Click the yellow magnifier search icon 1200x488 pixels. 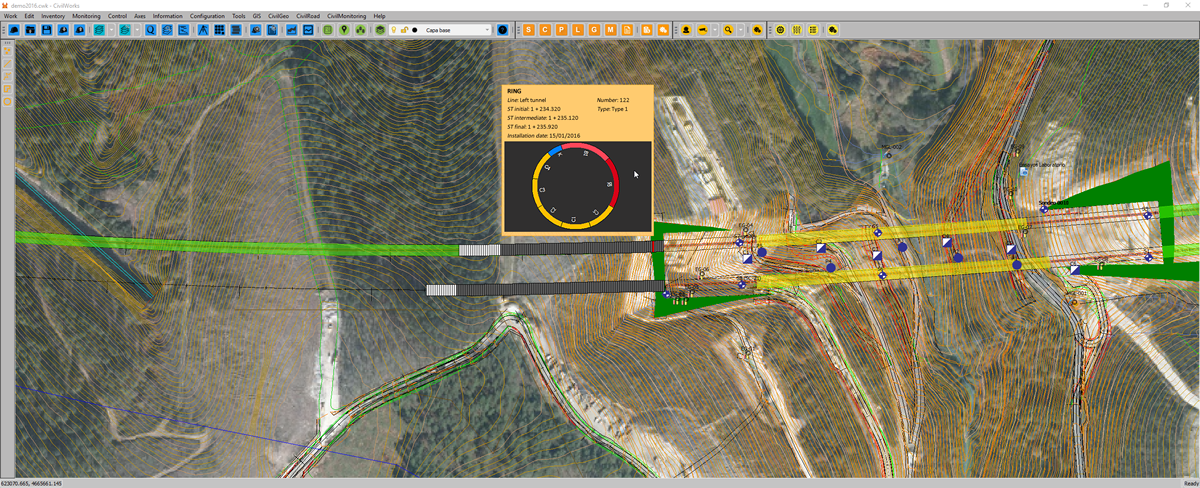click(729, 30)
